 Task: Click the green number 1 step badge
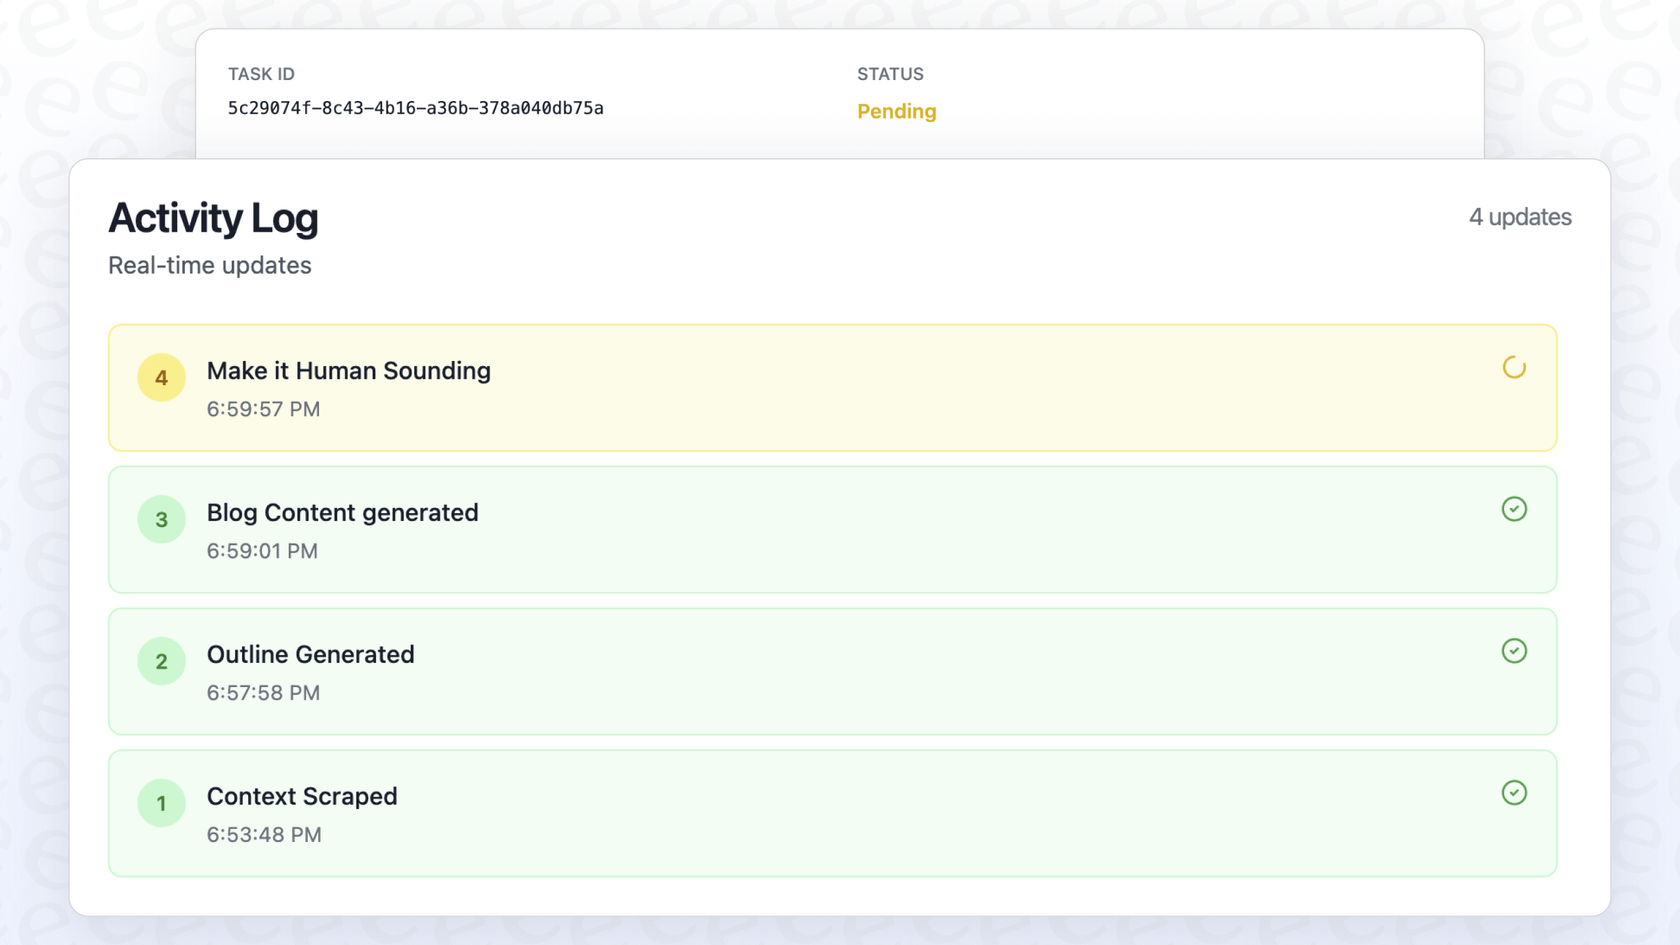click(x=161, y=804)
